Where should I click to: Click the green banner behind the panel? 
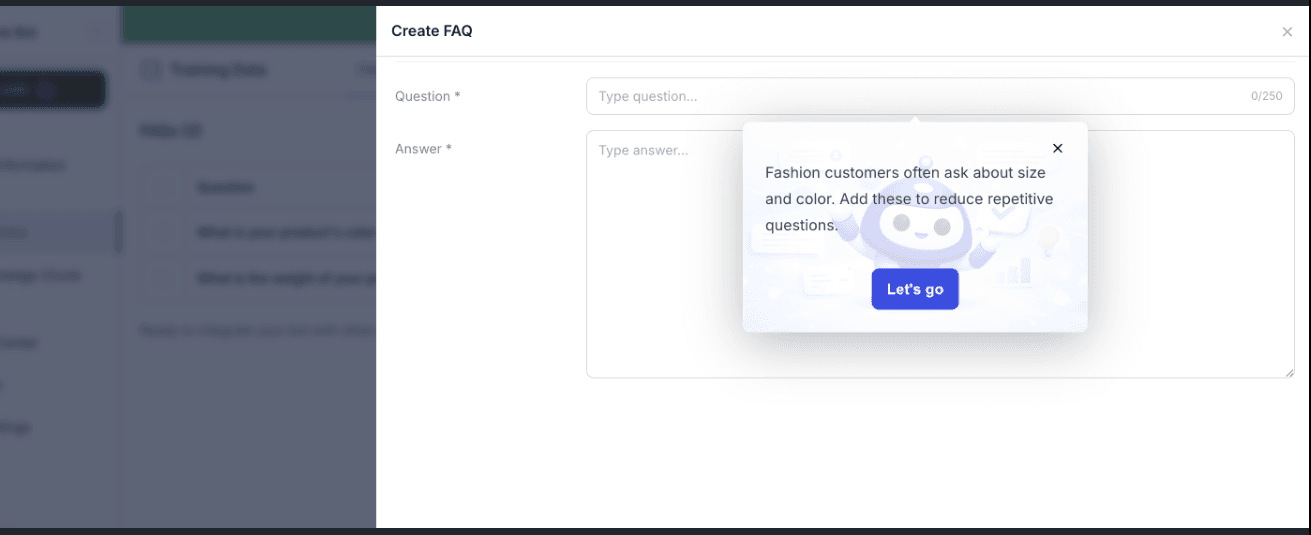[248, 24]
